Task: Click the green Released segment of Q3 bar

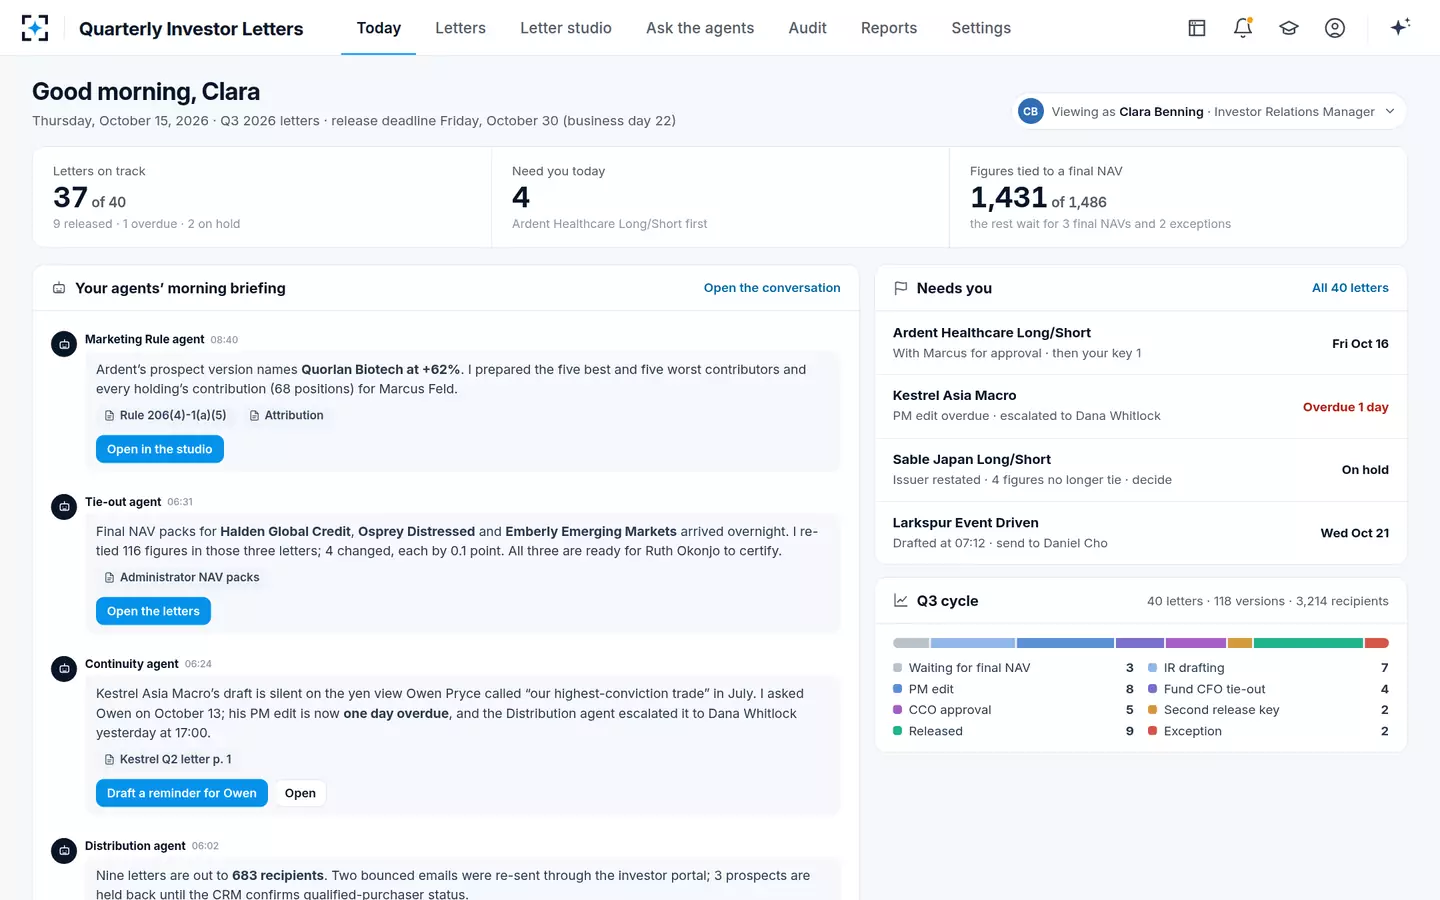Action: point(1308,643)
